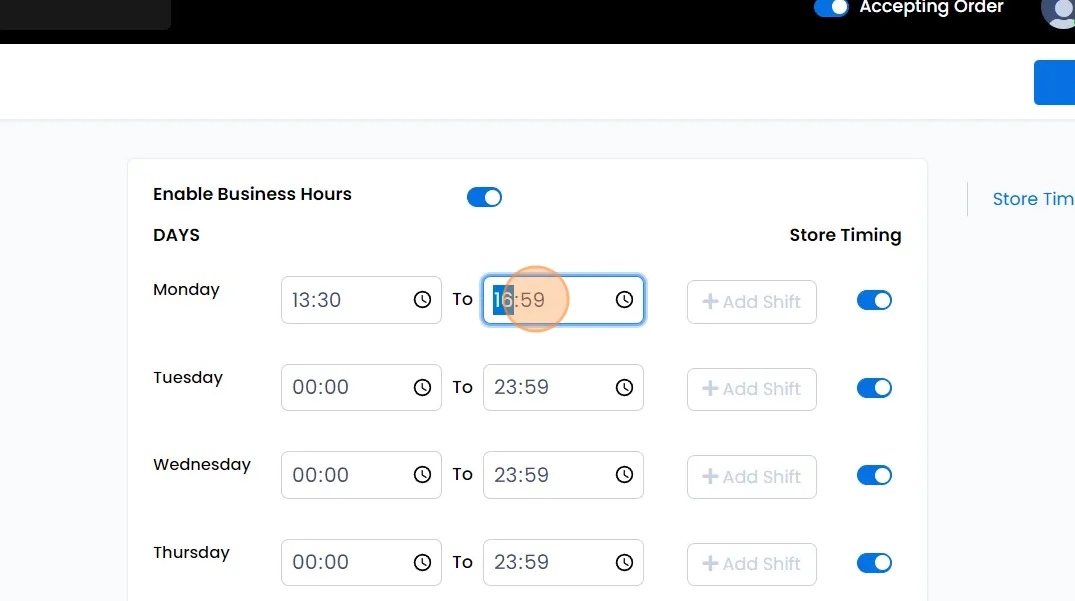Turn off Thursday store timing toggle

[874, 563]
